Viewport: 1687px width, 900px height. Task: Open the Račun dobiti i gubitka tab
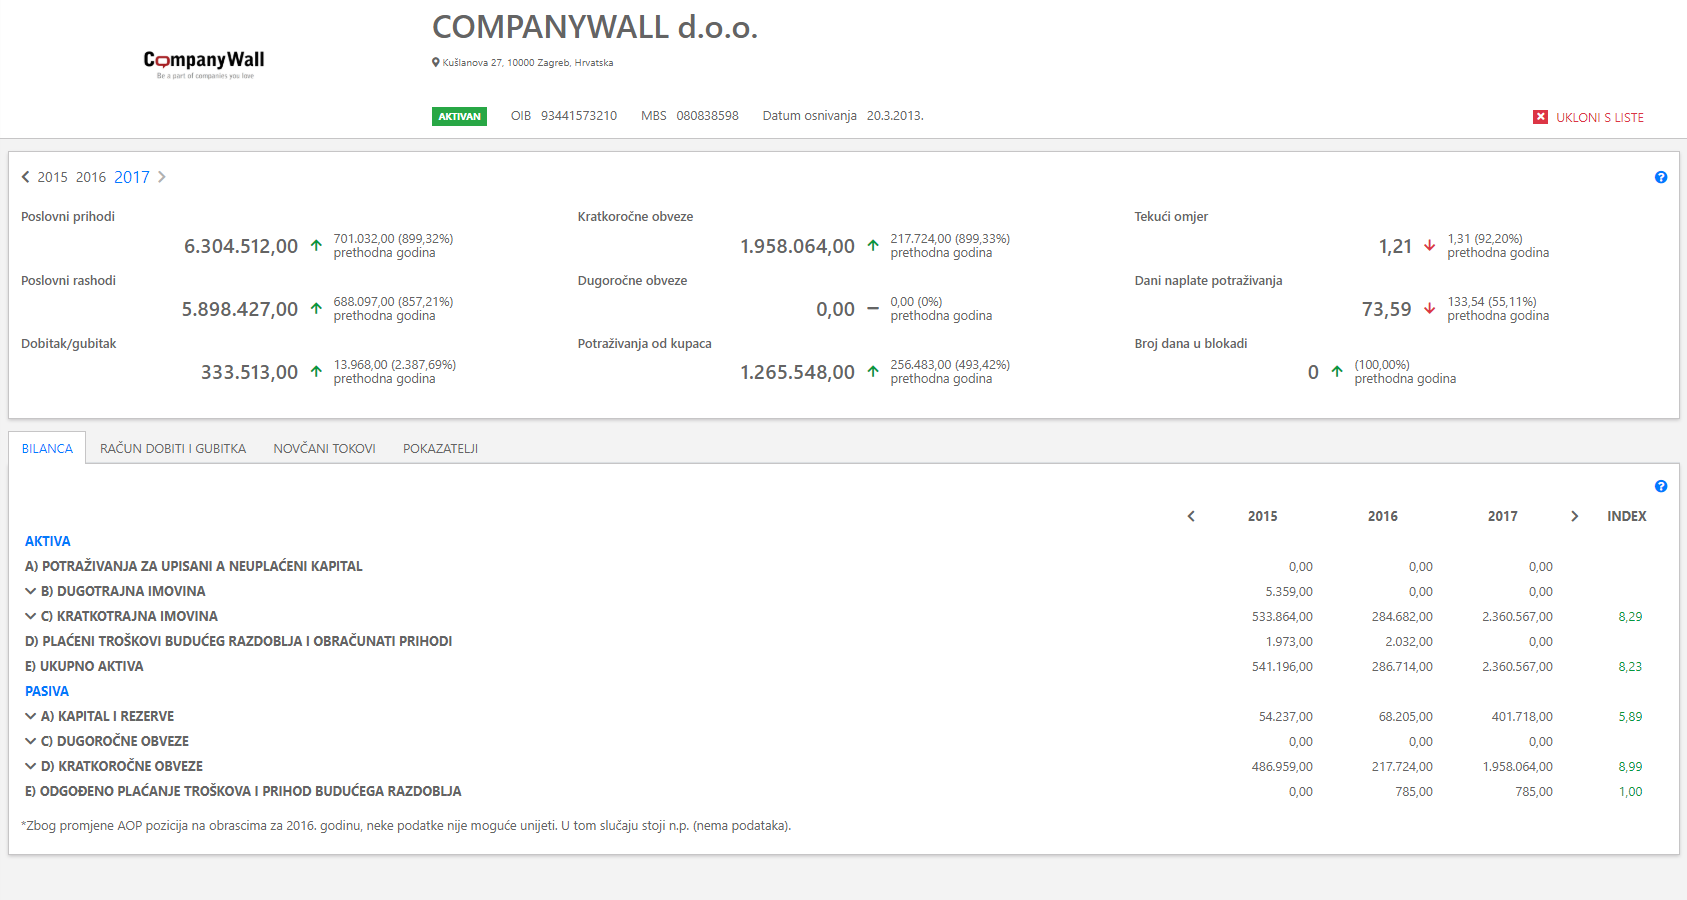pos(173,448)
